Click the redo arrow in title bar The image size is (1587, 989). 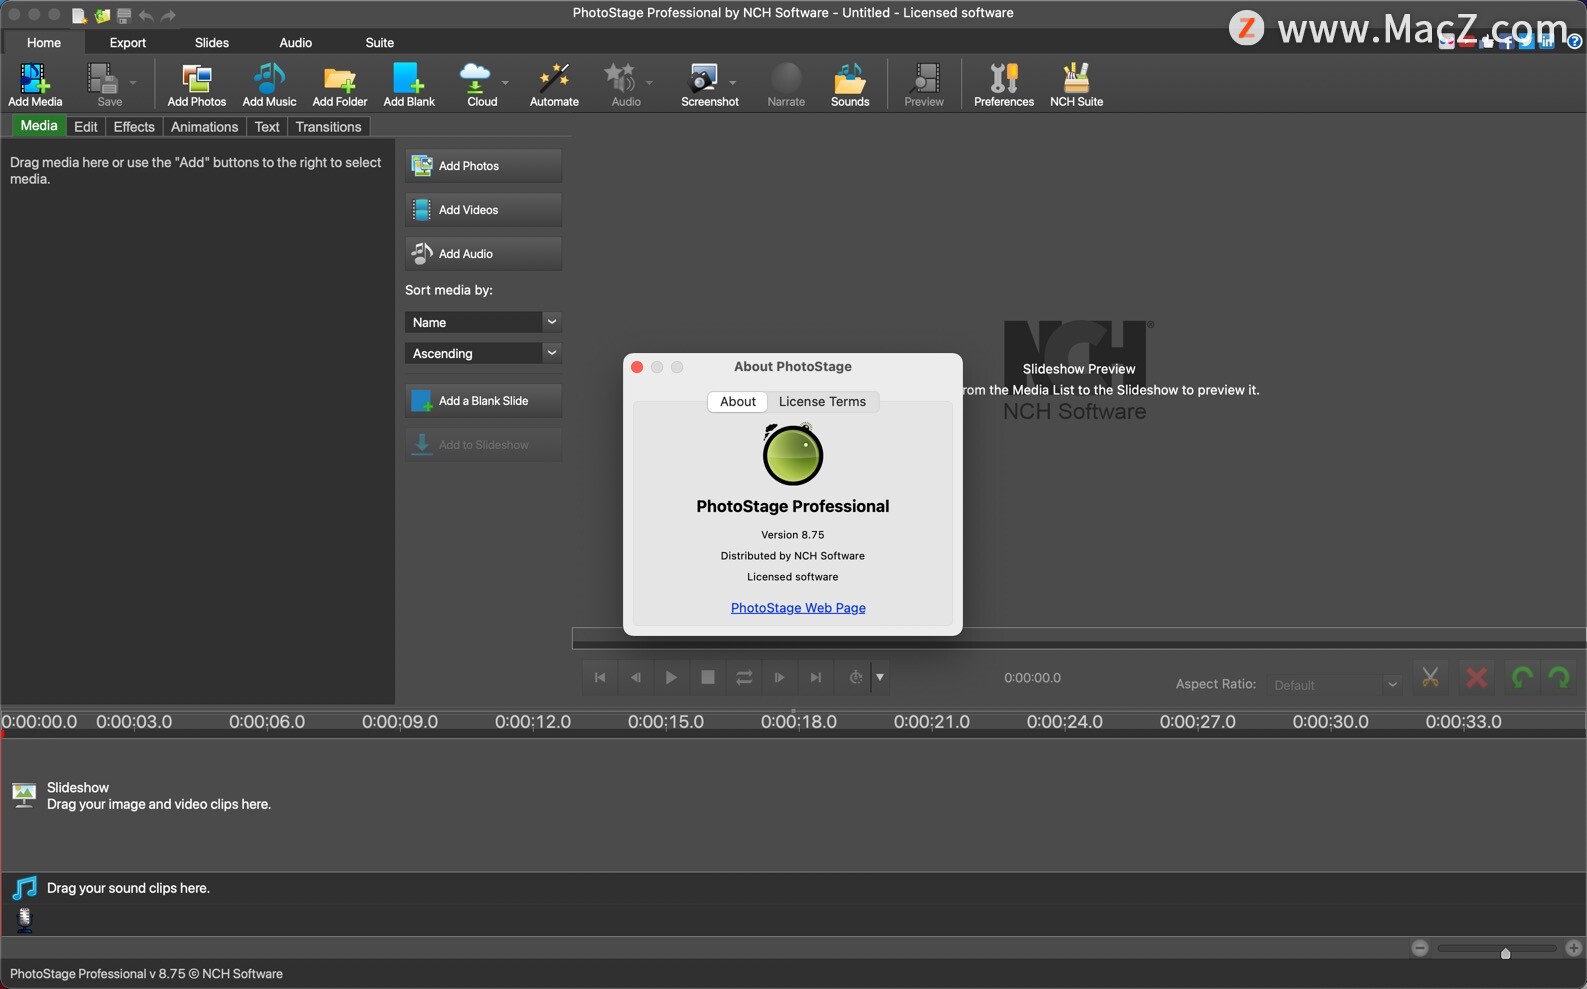(168, 15)
